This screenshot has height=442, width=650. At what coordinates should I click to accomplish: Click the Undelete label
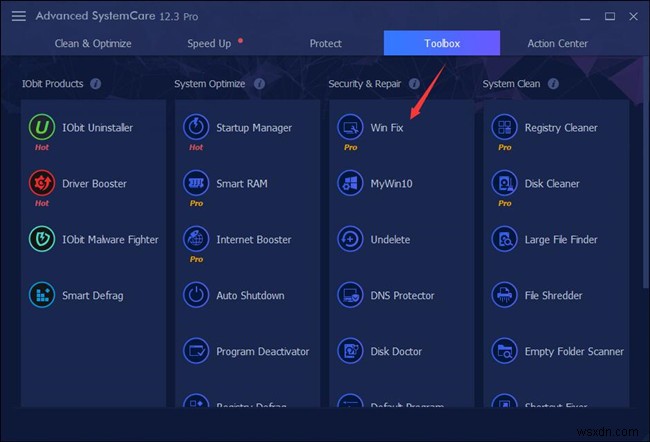click(390, 239)
